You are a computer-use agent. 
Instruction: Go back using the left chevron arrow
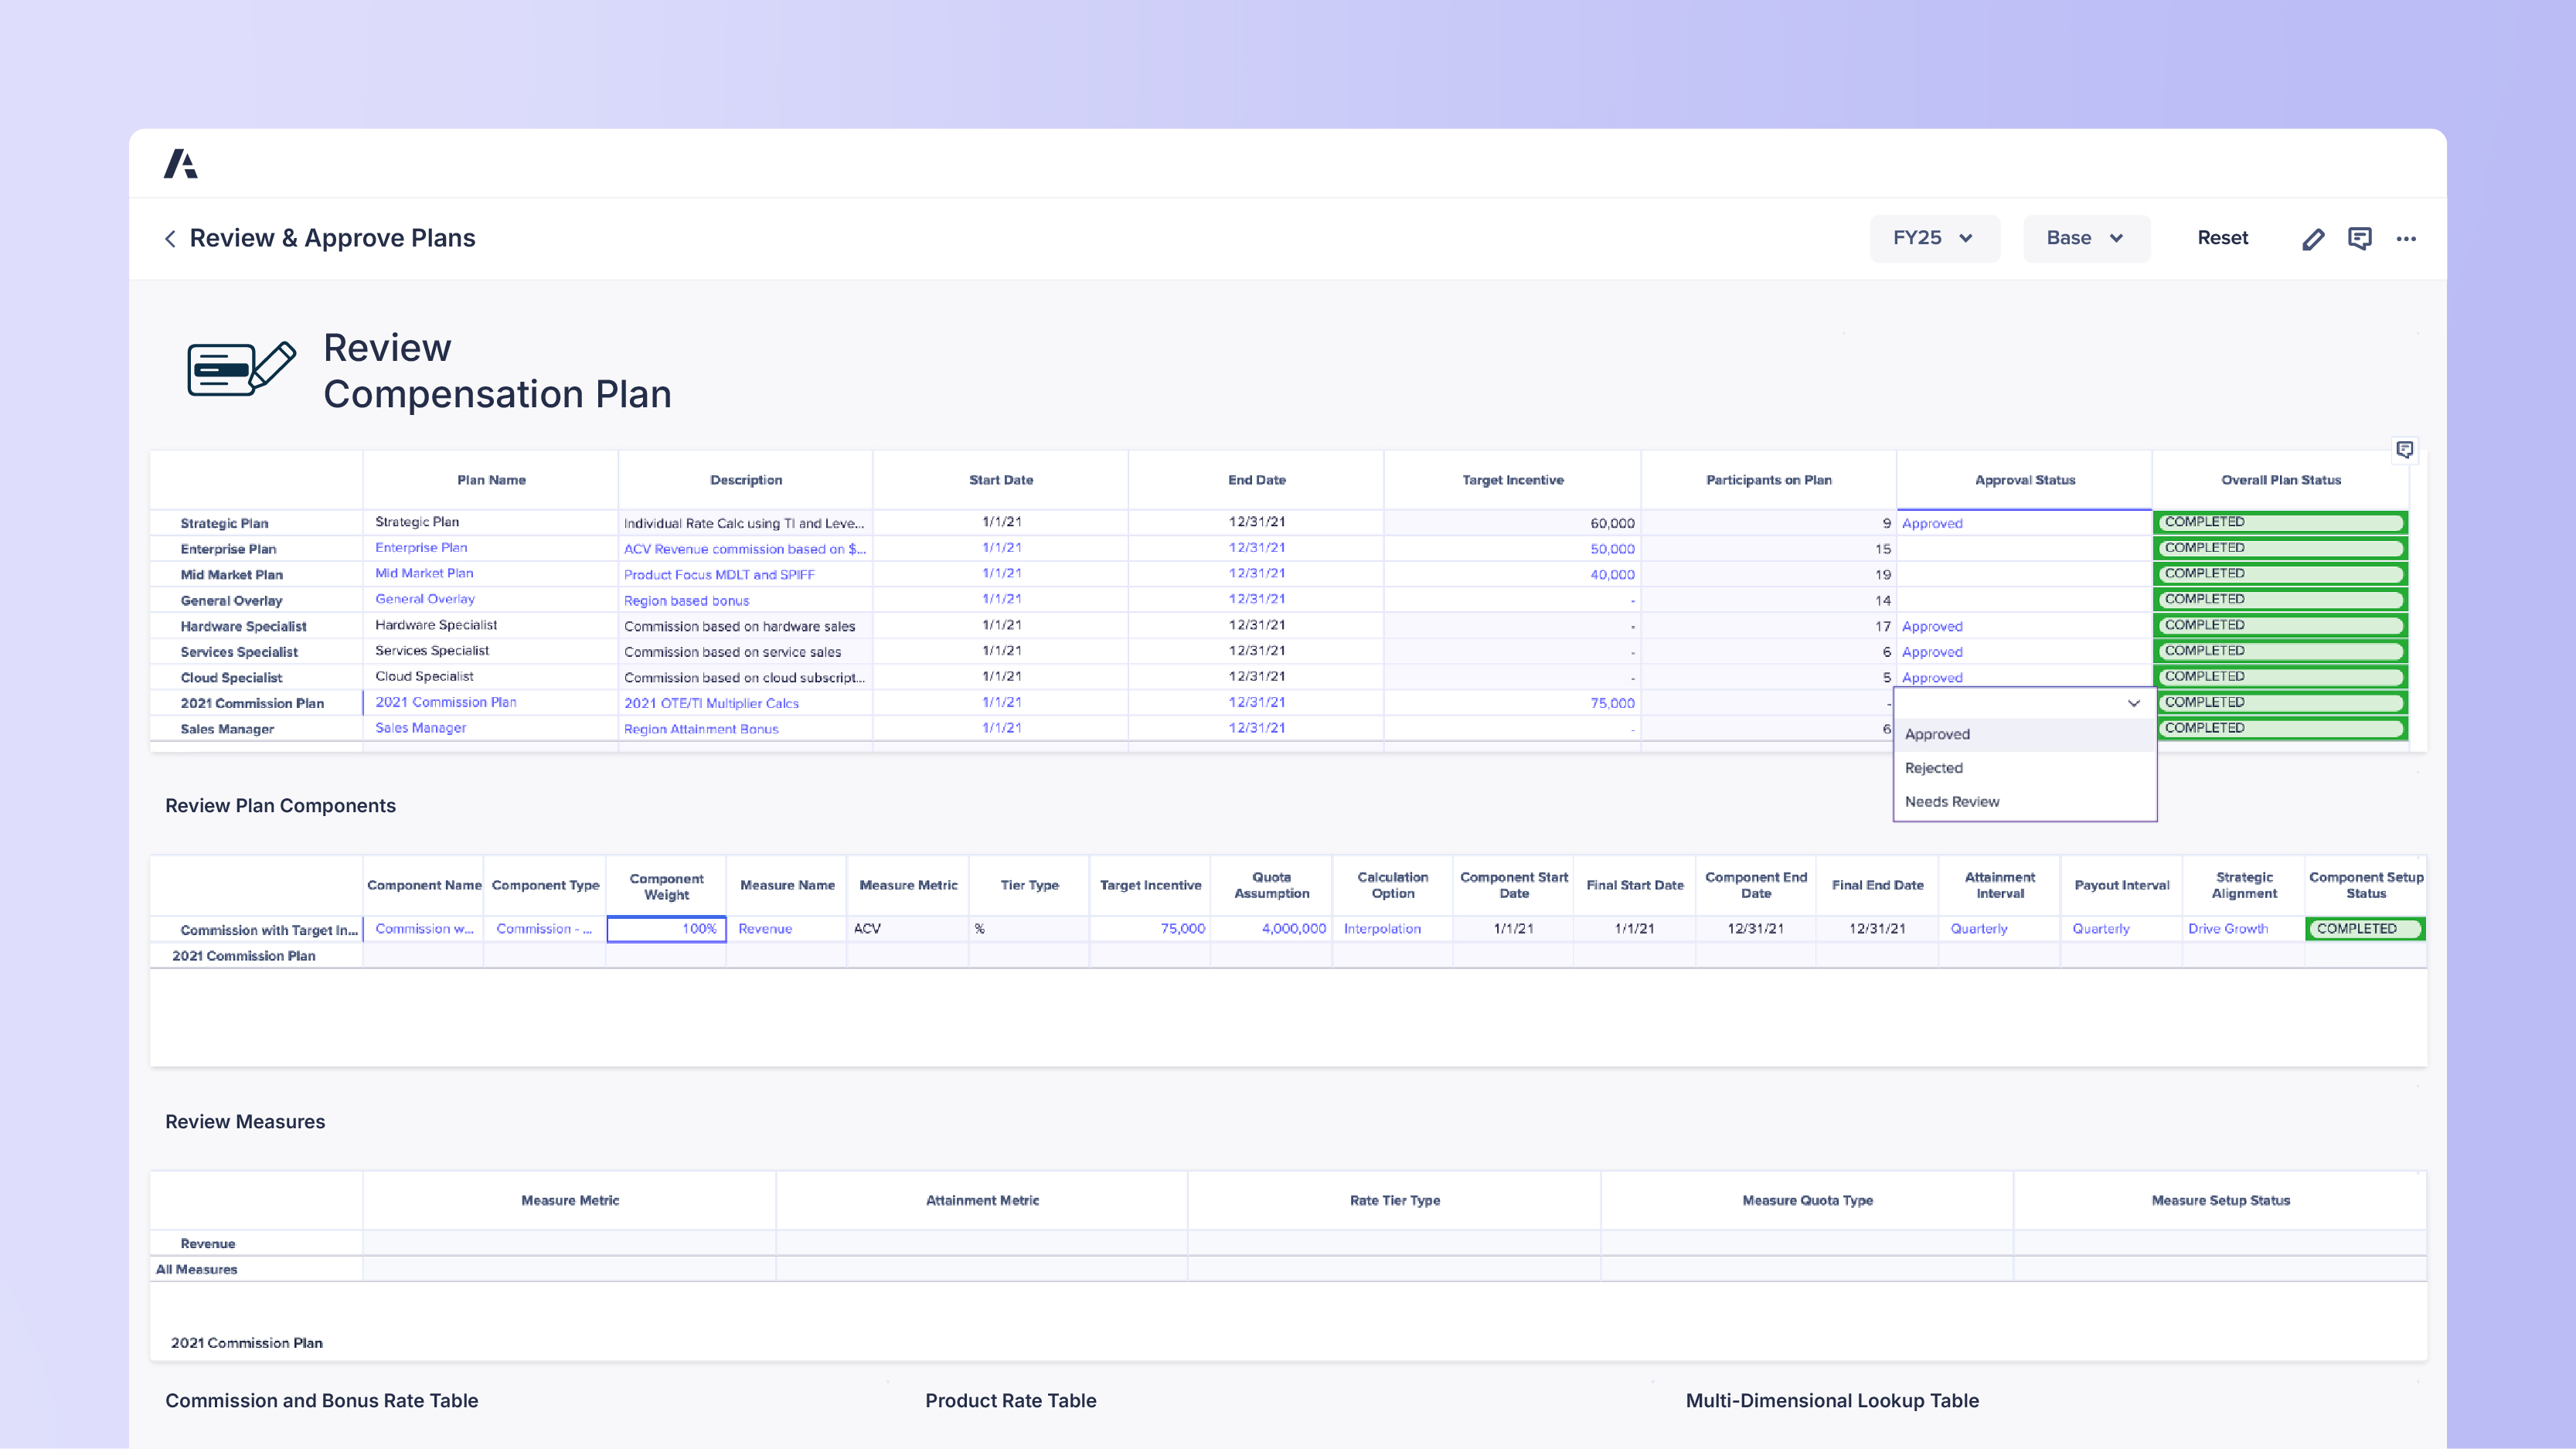click(x=170, y=238)
